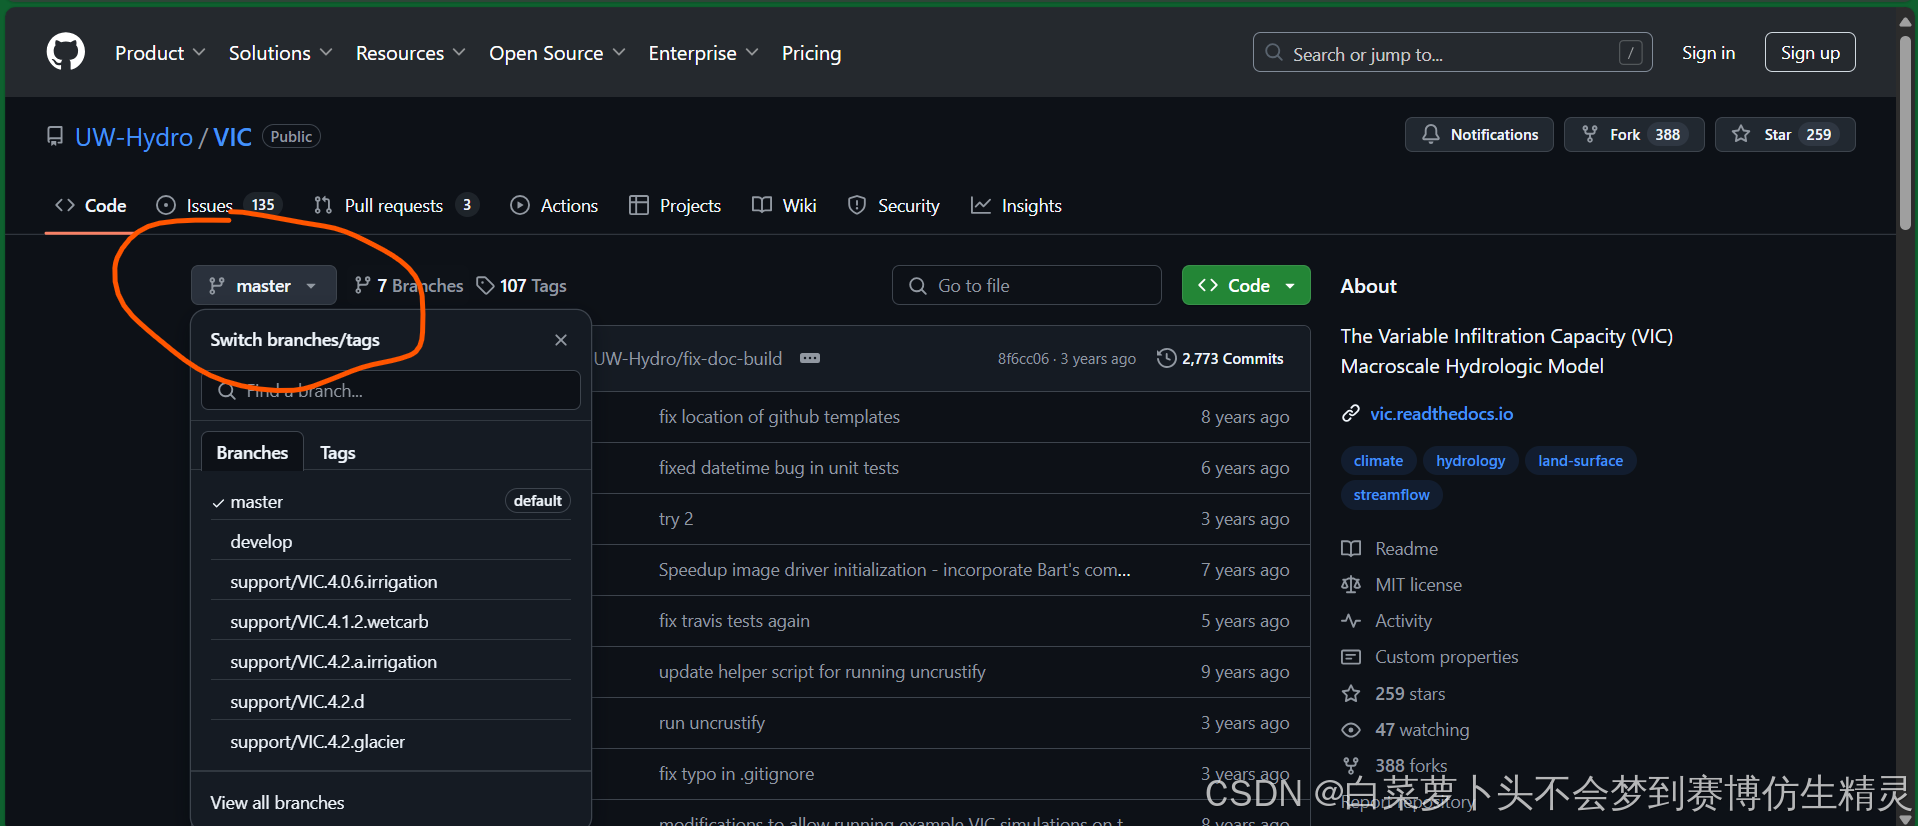1918x826 pixels.
Task: Focus the Find a branch input
Action: click(391, 390)
